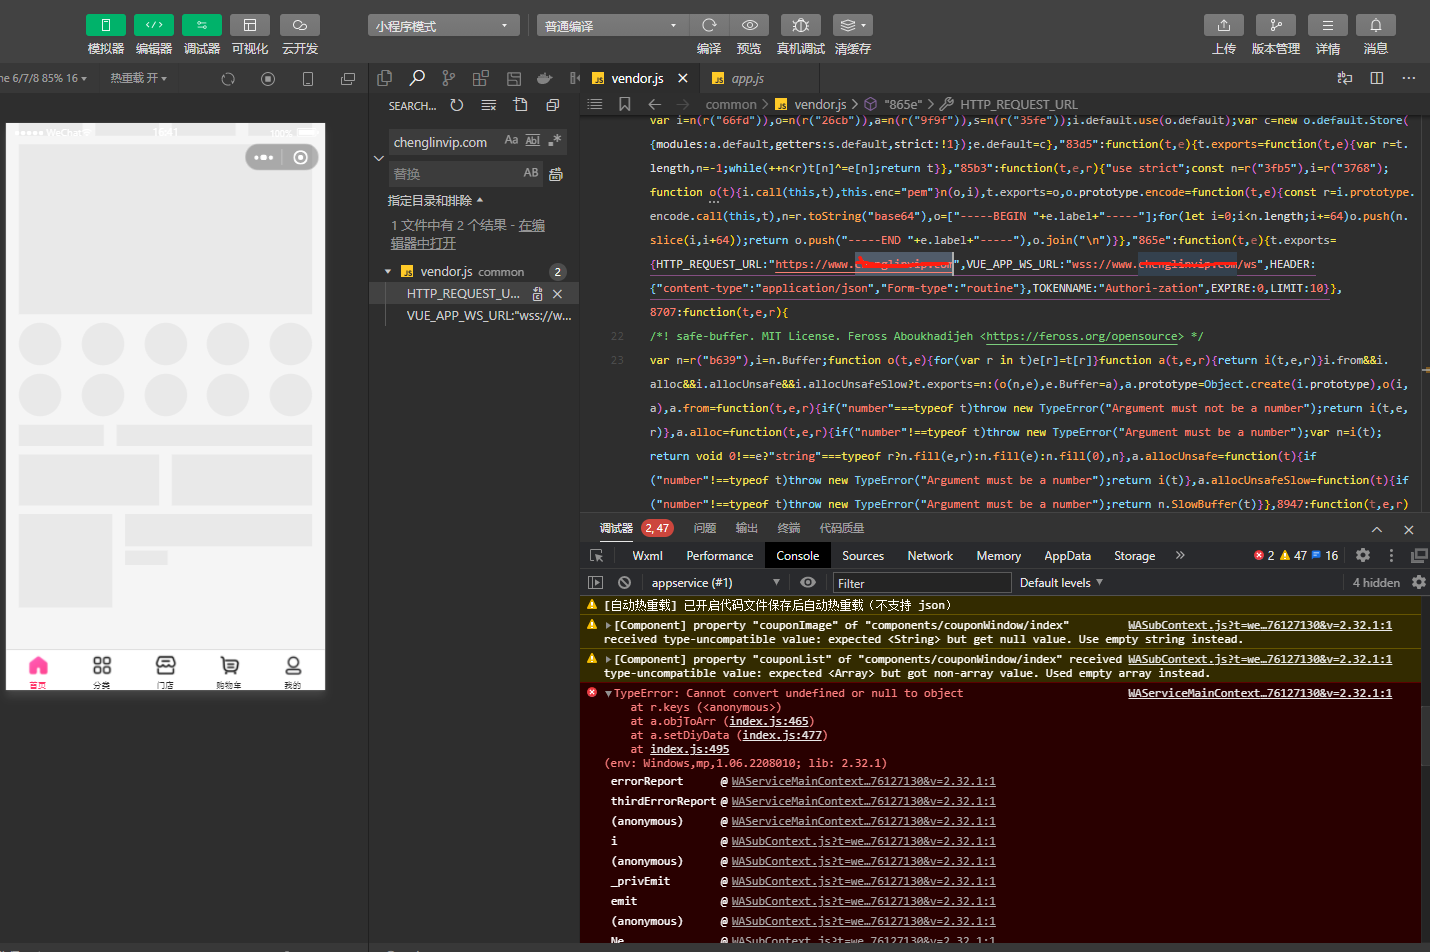This screenshot has width=1430, height=952.
Task: Open the appservice (#1) context dropdown
Action: [x=715, y=583]
